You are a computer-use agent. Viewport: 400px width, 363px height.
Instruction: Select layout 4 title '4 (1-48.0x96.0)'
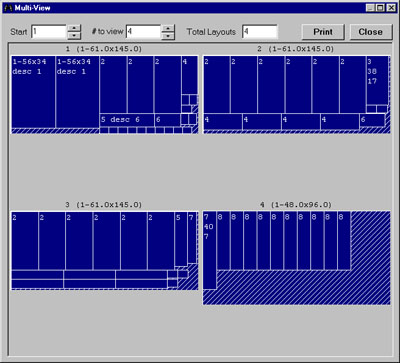[x=296, y=205]
